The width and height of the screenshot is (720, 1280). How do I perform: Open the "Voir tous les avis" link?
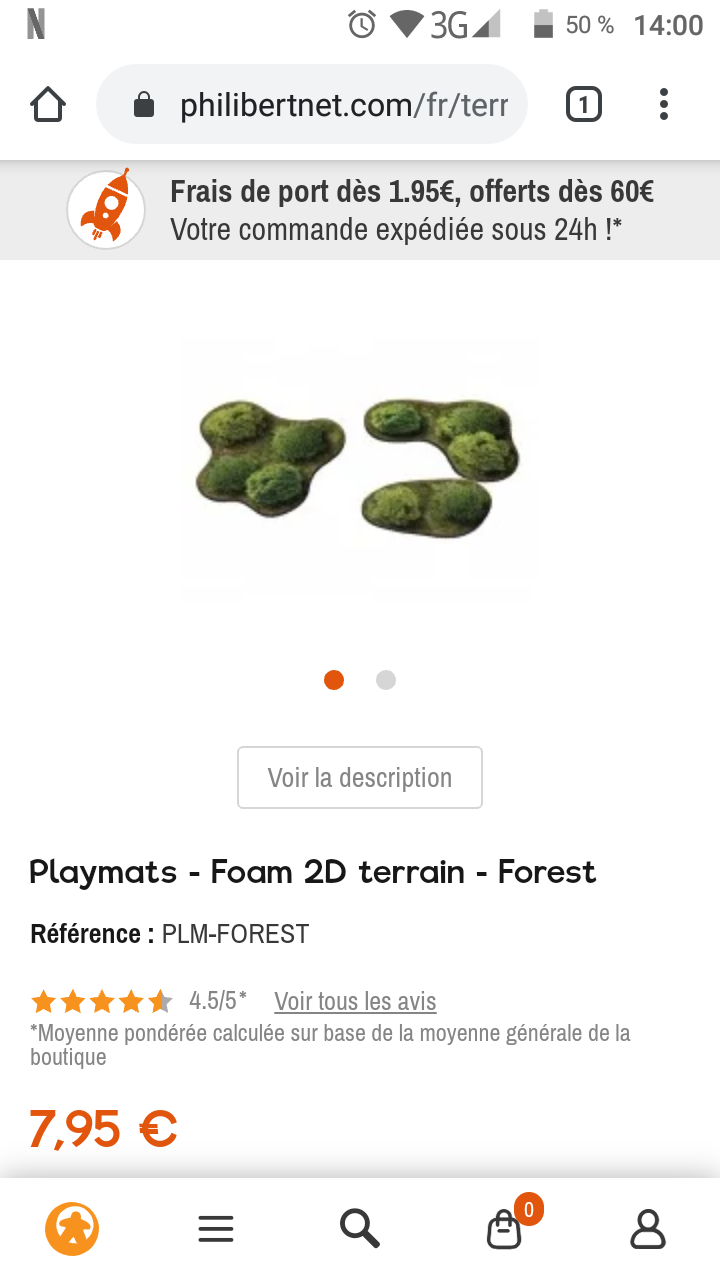355,1001
